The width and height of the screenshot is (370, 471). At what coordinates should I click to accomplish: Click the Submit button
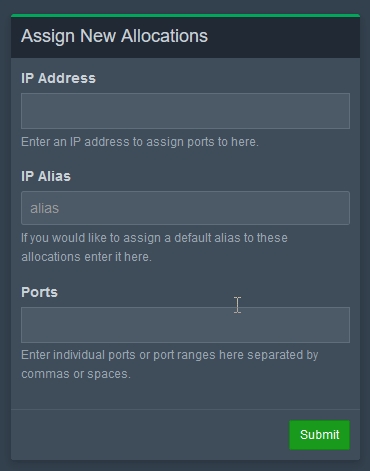(x=319, y=435)
